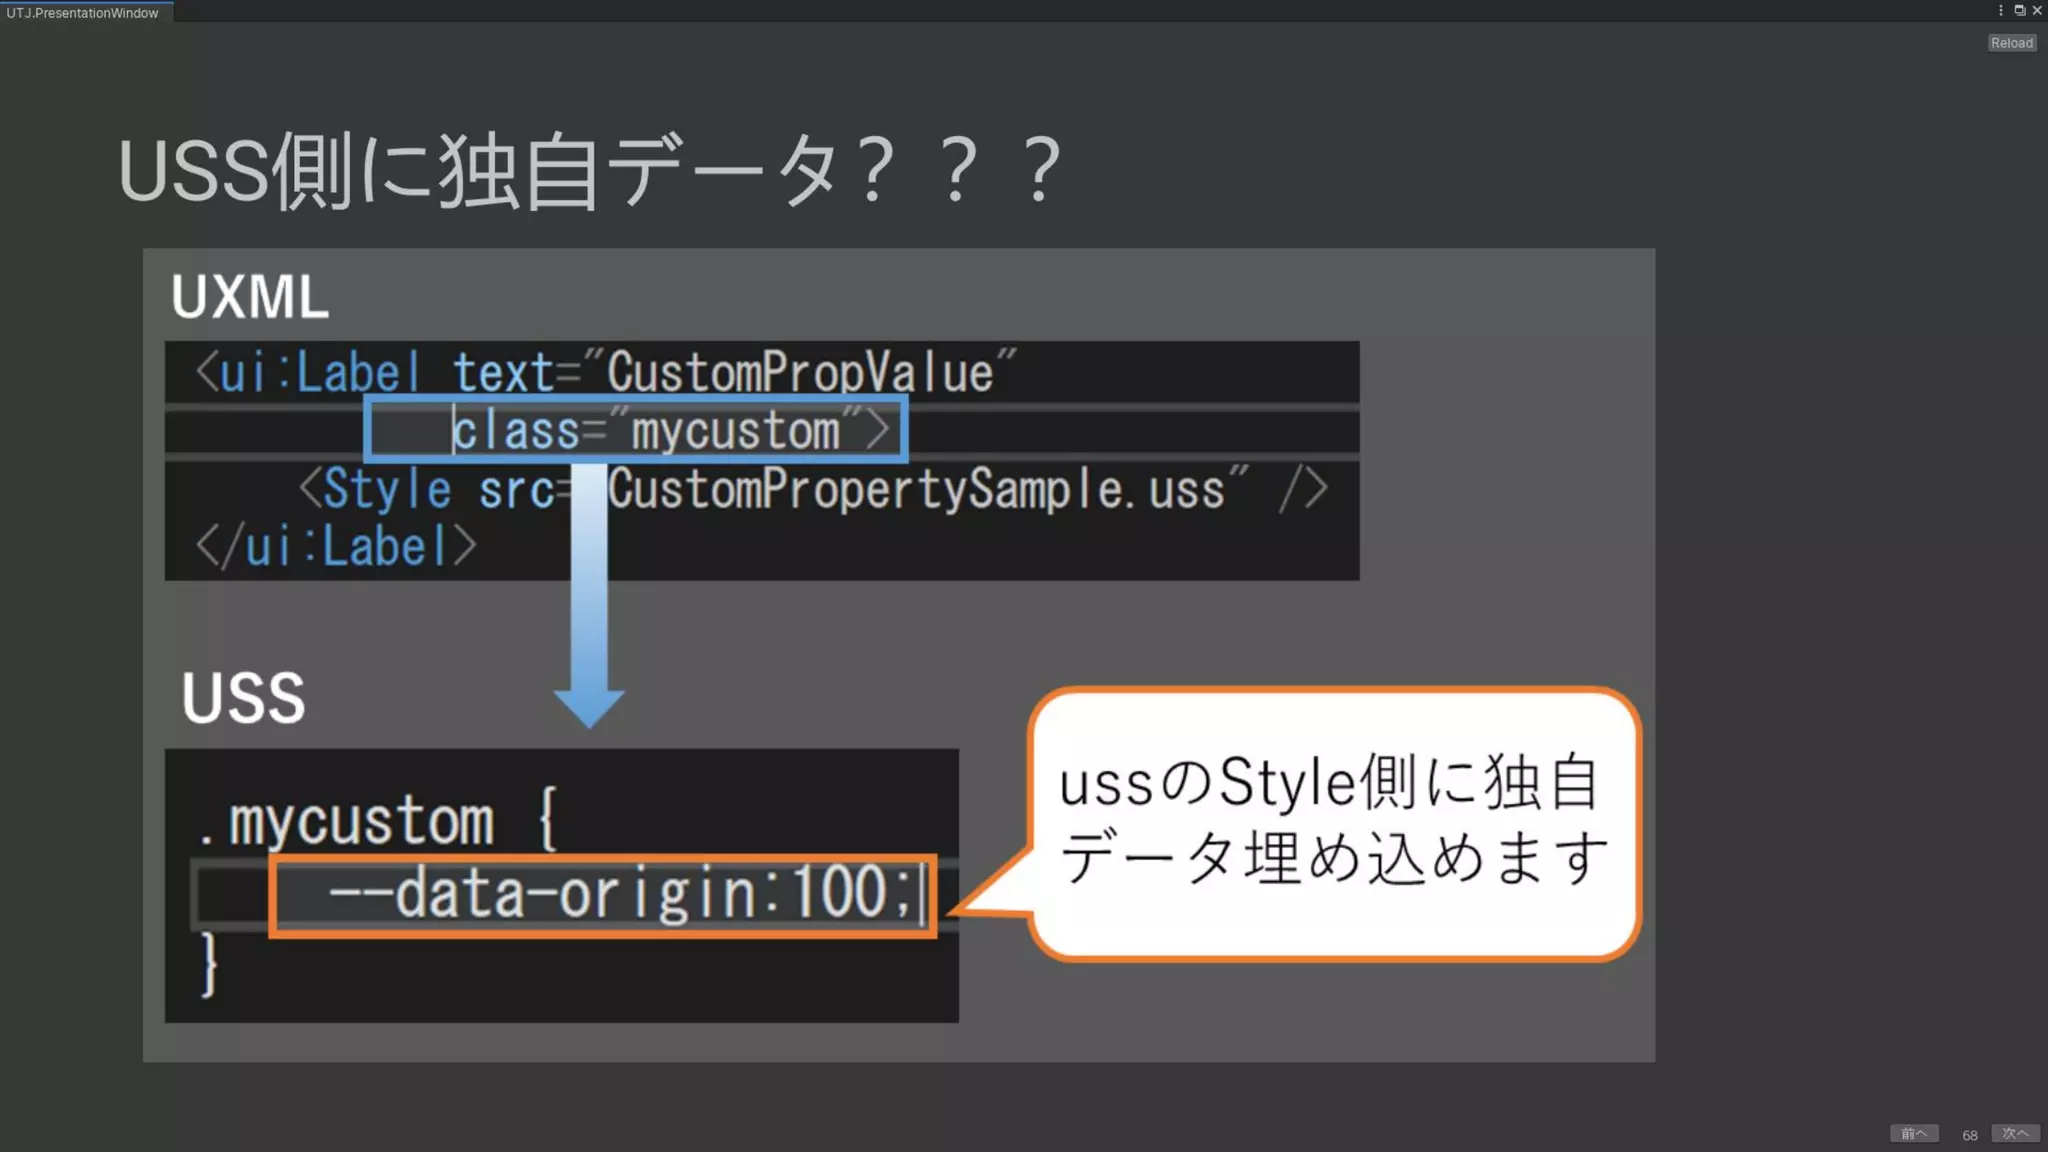Image resolution: width=2048 pixels, height=1152 pixels.
Task: Click the slide title USS側に独自データ？？？
Action: click(590, 170)
